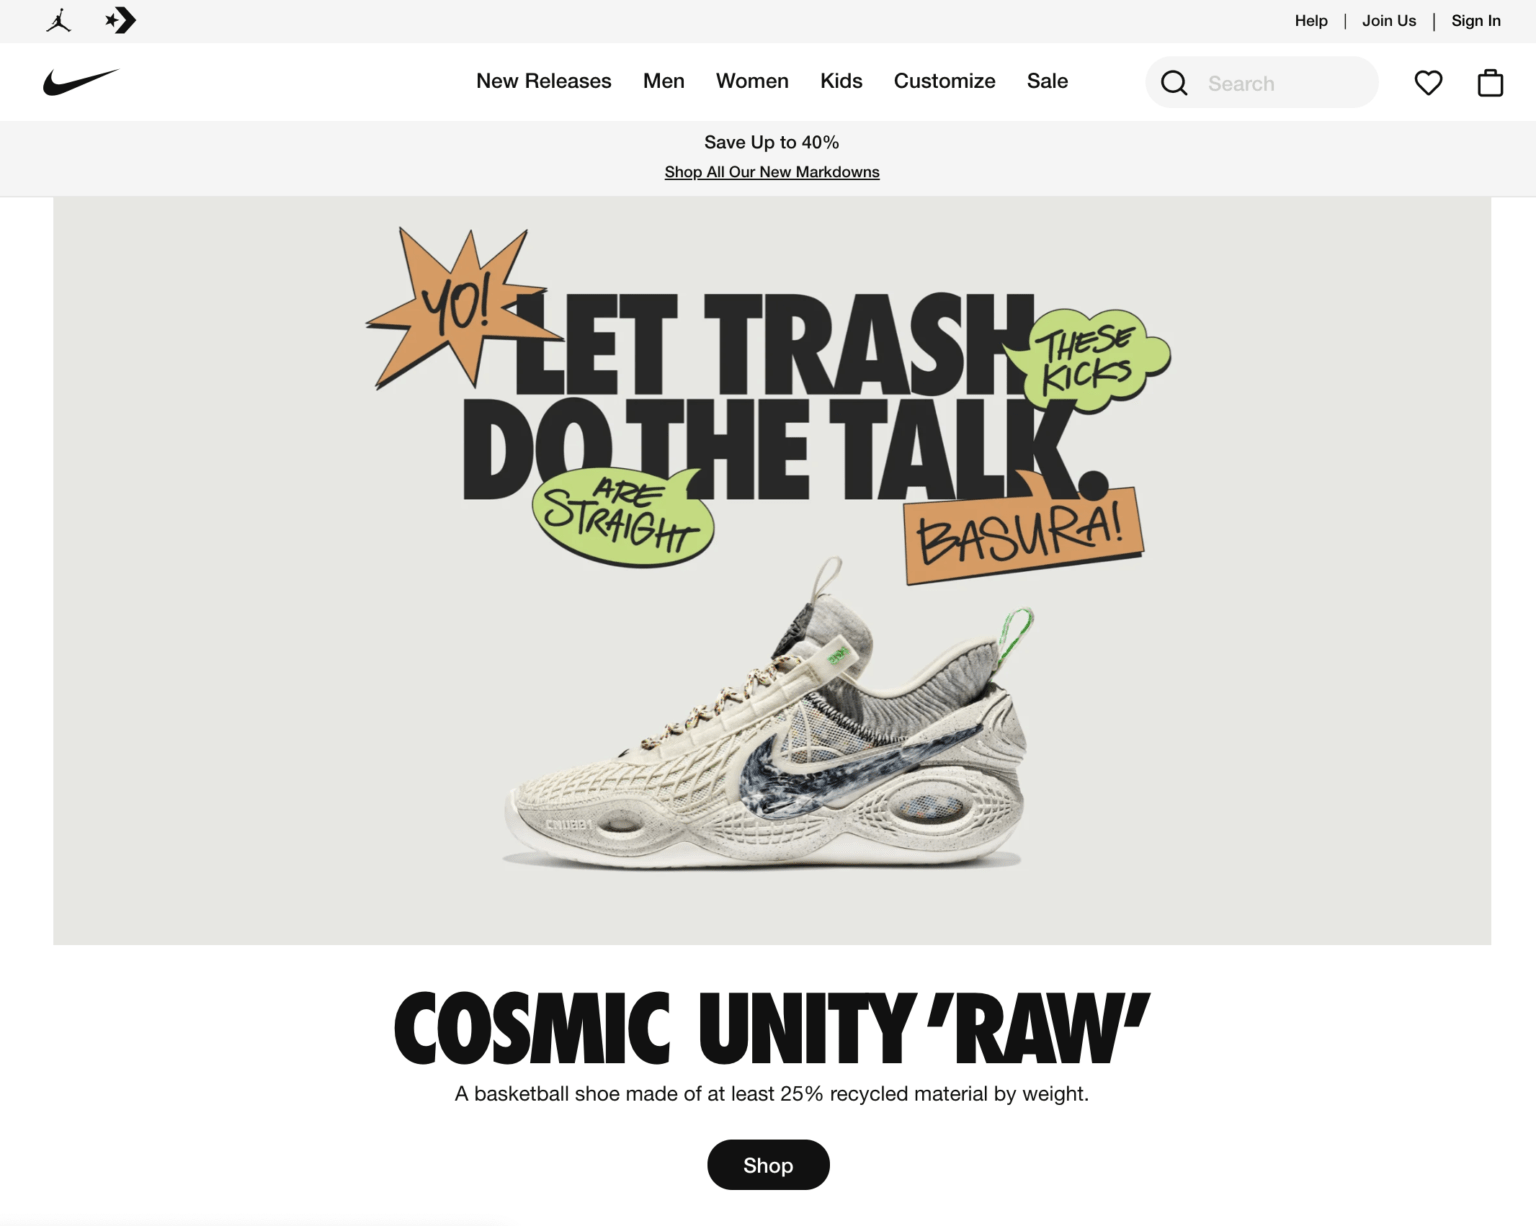Click the Help link
The height and width of the screenshot is (1226, 1536).
click(x=1311, y=21)
